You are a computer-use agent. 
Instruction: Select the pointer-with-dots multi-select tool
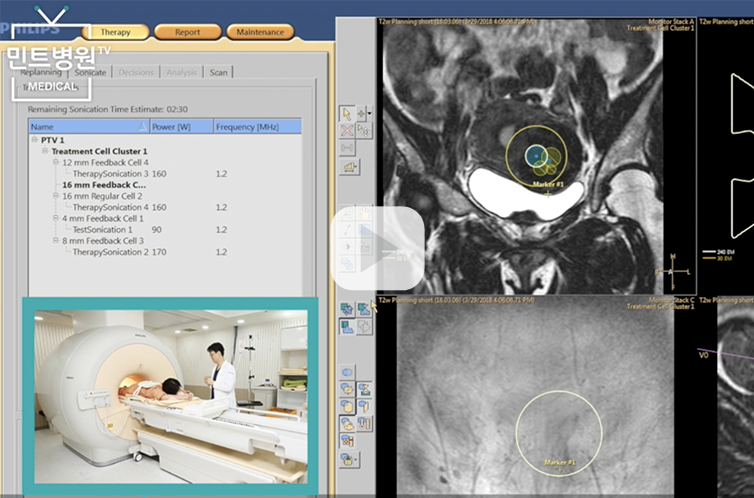click(x=364, y=130)
